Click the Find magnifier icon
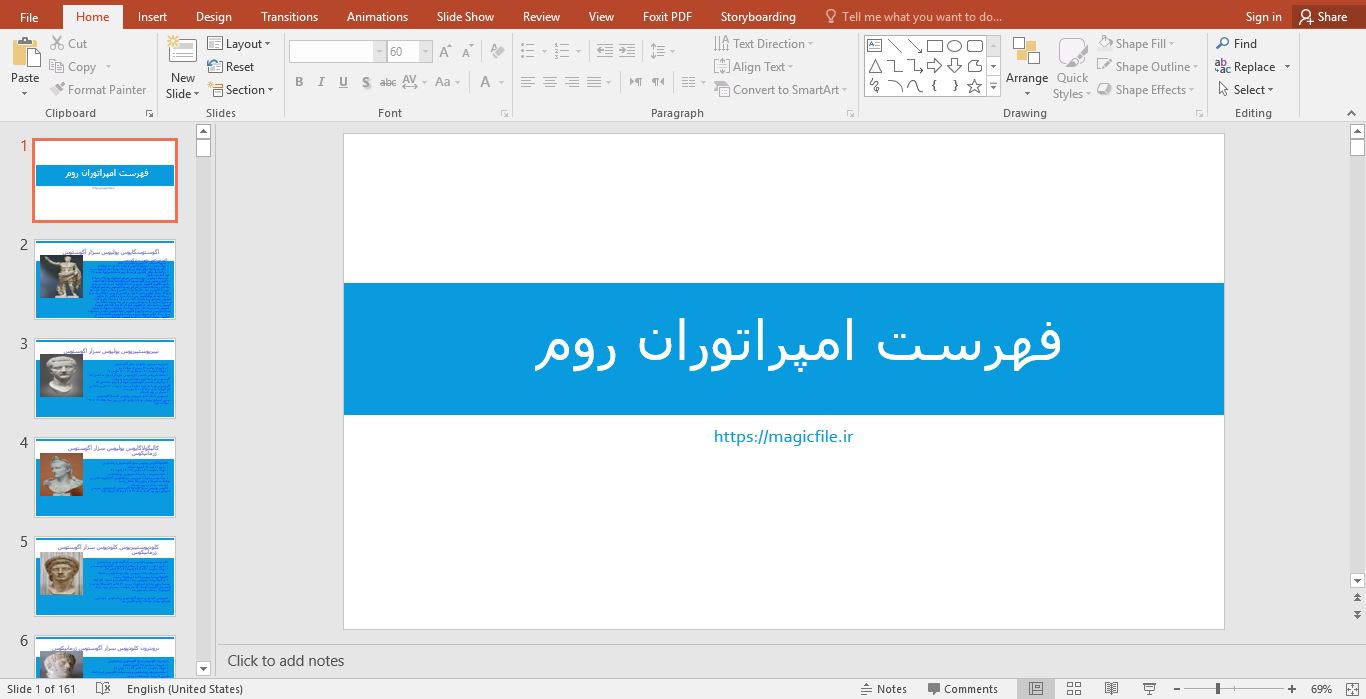 click(1223, 44)
